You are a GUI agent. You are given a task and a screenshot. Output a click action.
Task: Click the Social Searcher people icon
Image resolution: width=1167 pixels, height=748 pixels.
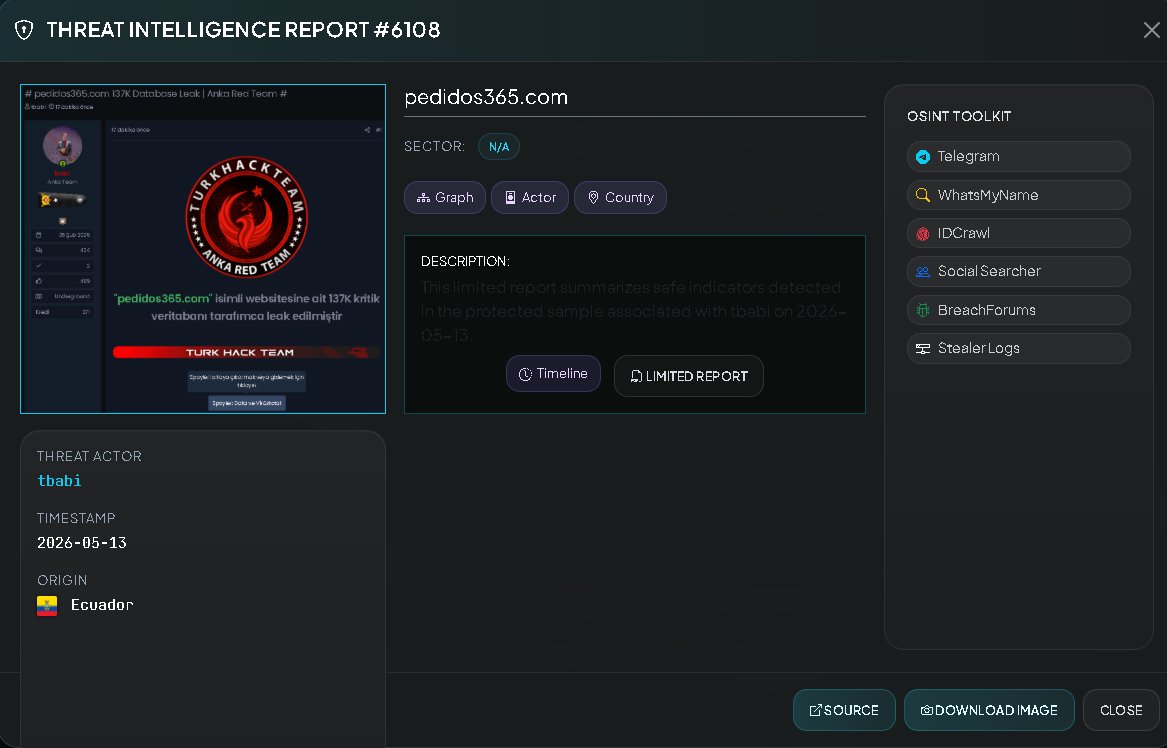(x=923, y=272)
